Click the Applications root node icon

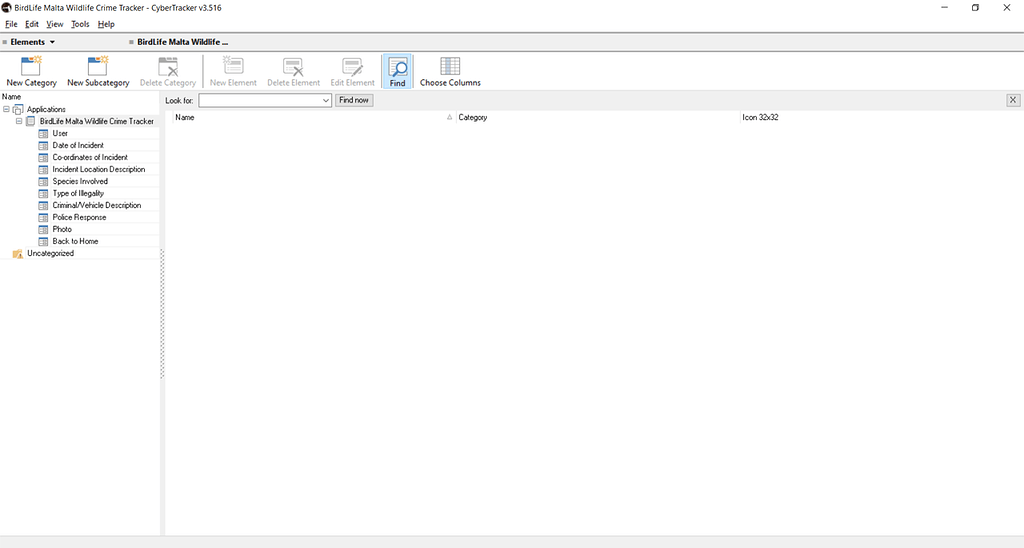(18, 109)
